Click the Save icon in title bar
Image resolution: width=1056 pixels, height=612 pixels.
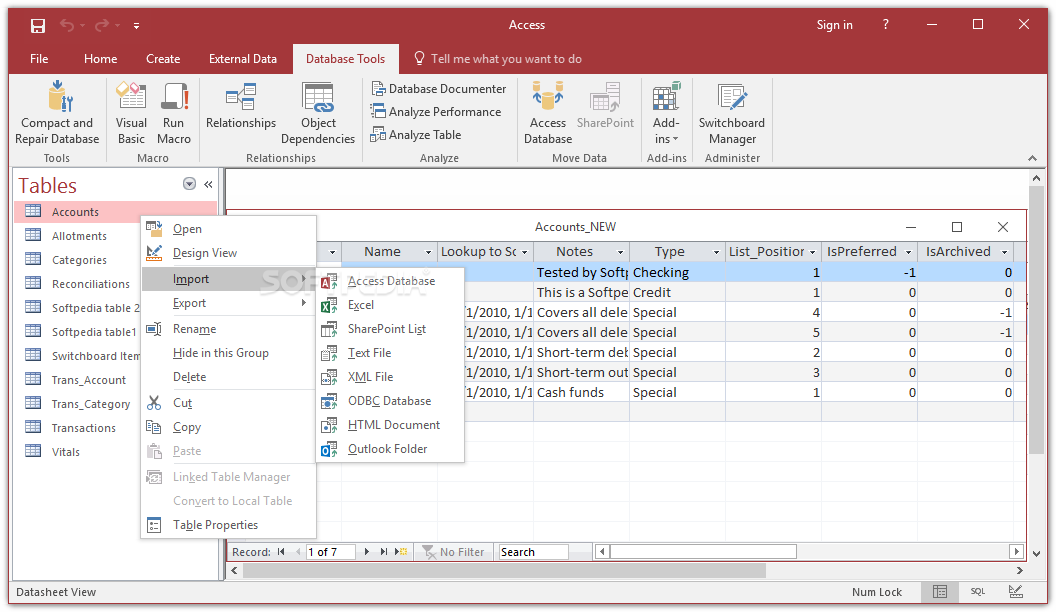point(38,26)
